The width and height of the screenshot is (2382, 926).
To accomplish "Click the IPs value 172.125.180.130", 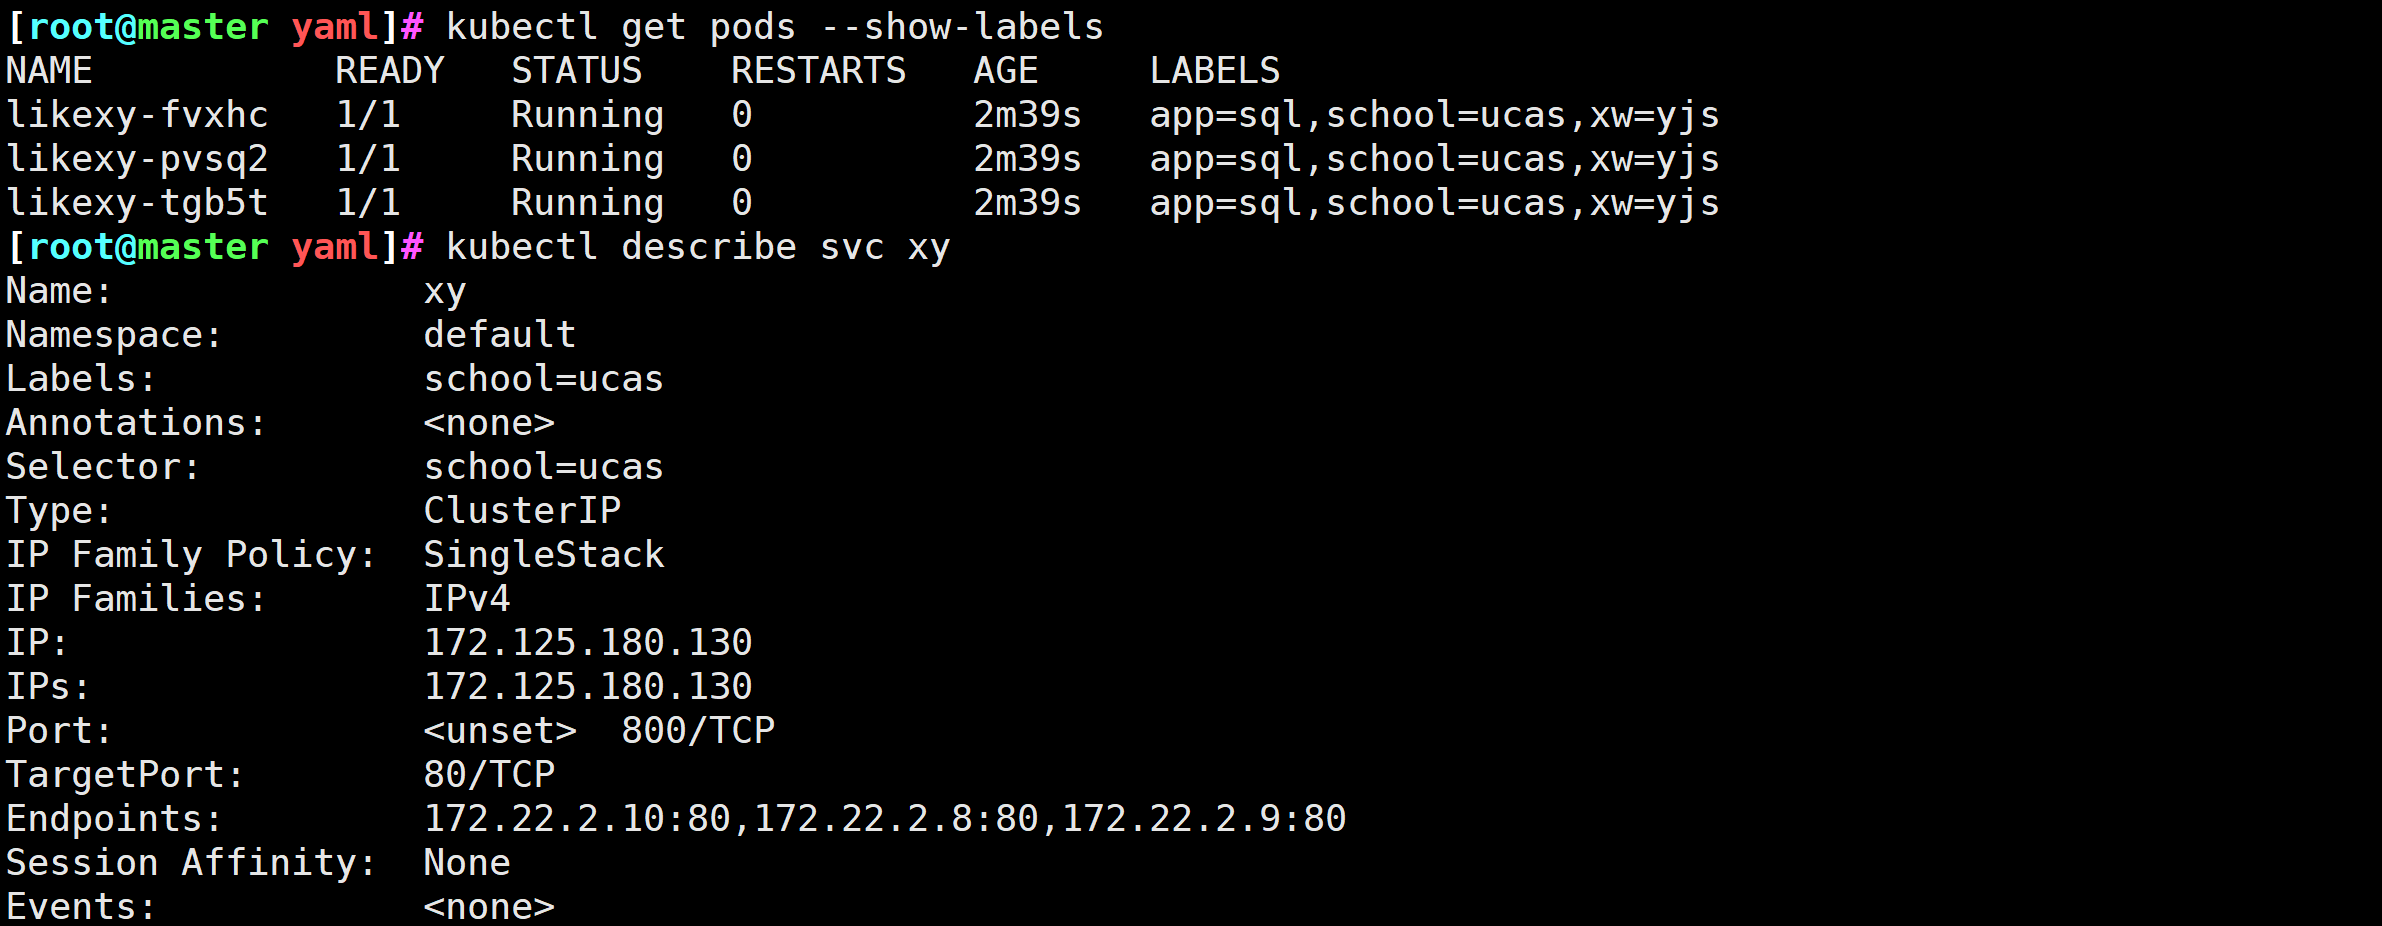I will [x=588, y=687].
